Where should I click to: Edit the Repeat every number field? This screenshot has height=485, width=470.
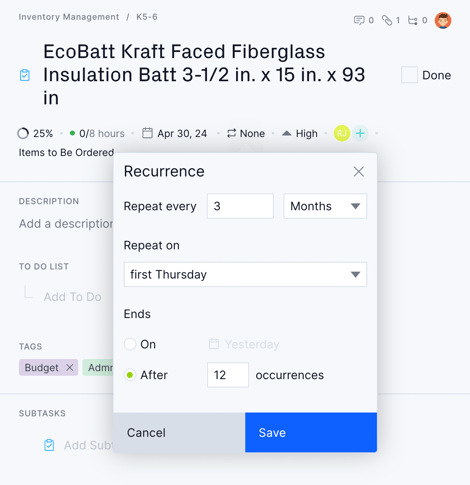[240, 206]
